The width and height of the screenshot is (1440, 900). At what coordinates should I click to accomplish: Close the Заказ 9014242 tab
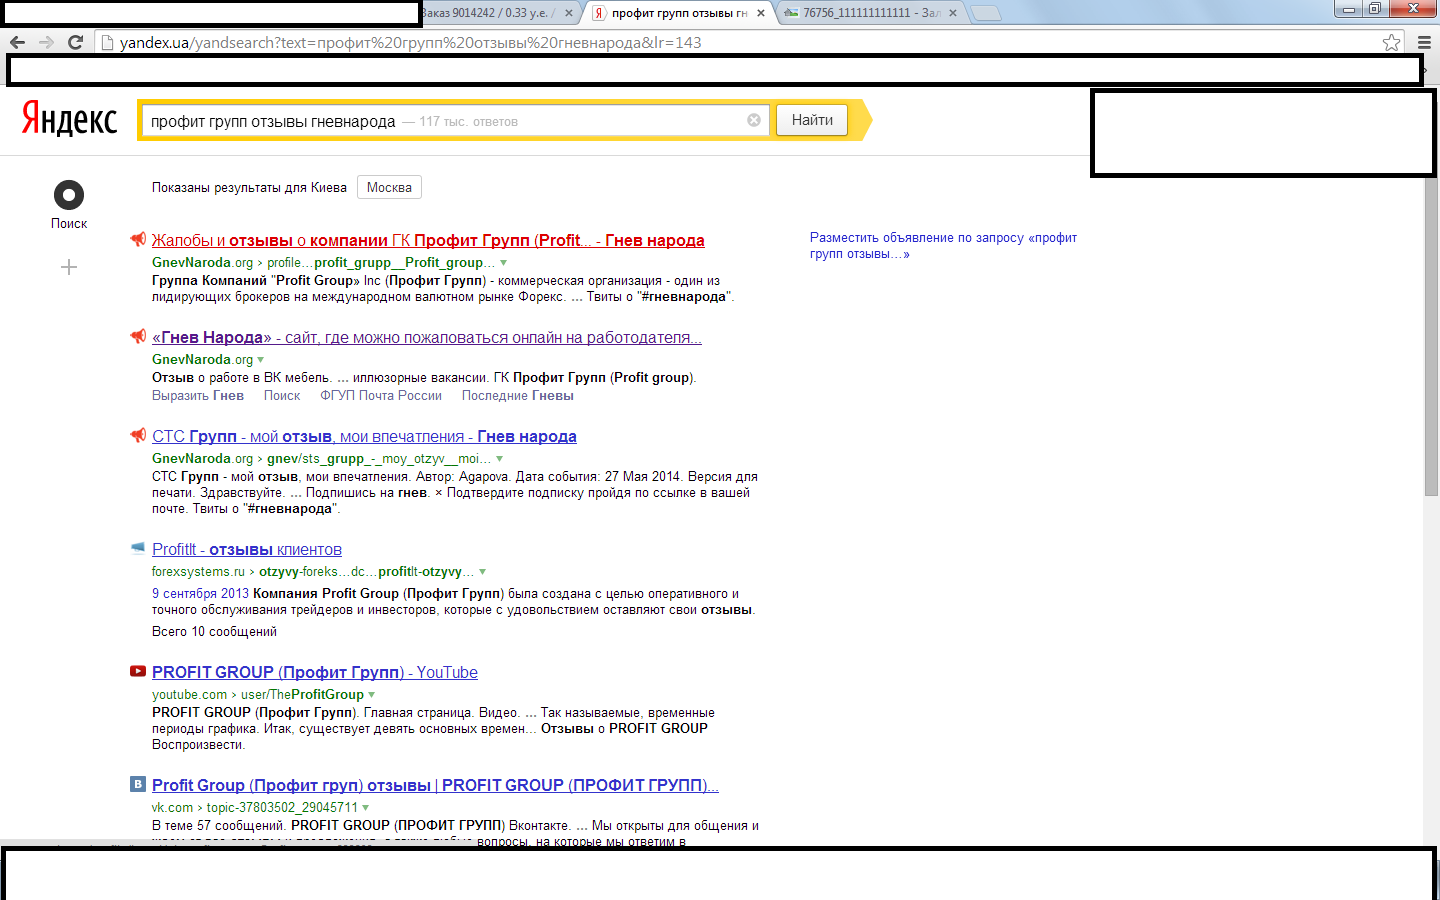coord(569,13)
